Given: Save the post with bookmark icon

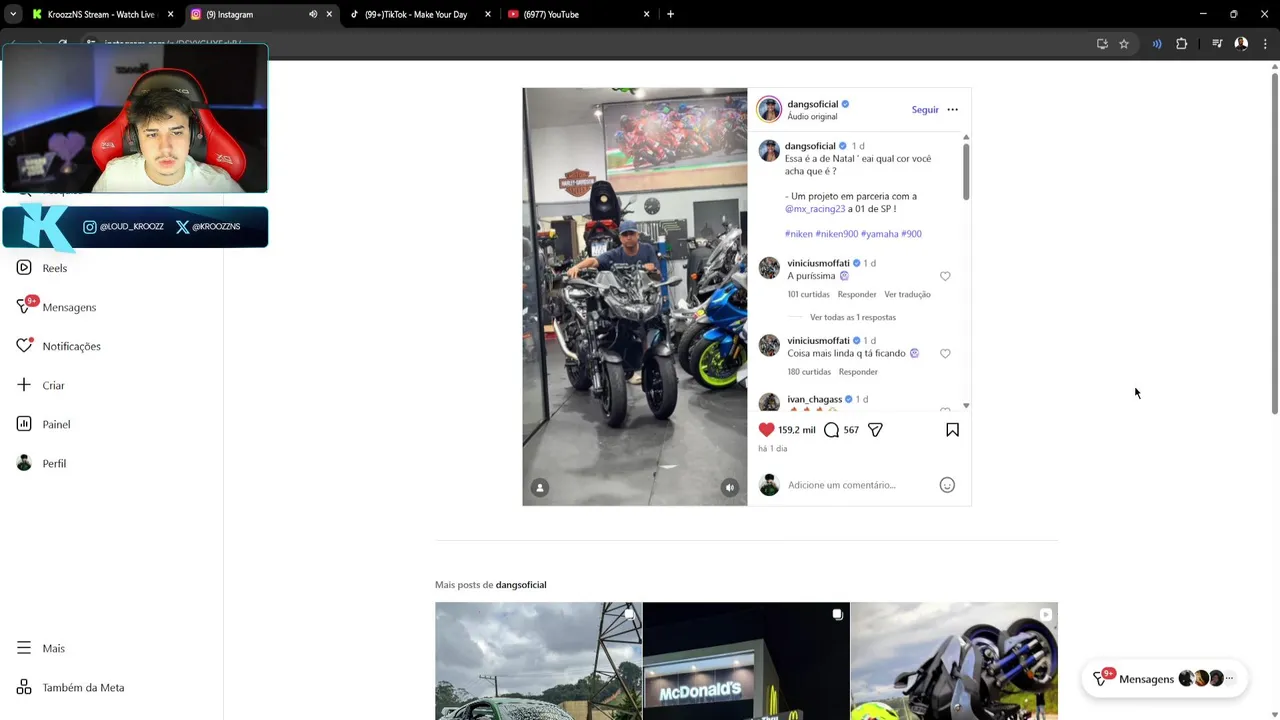Looking at the screenshot, I should tap(952, 430).
